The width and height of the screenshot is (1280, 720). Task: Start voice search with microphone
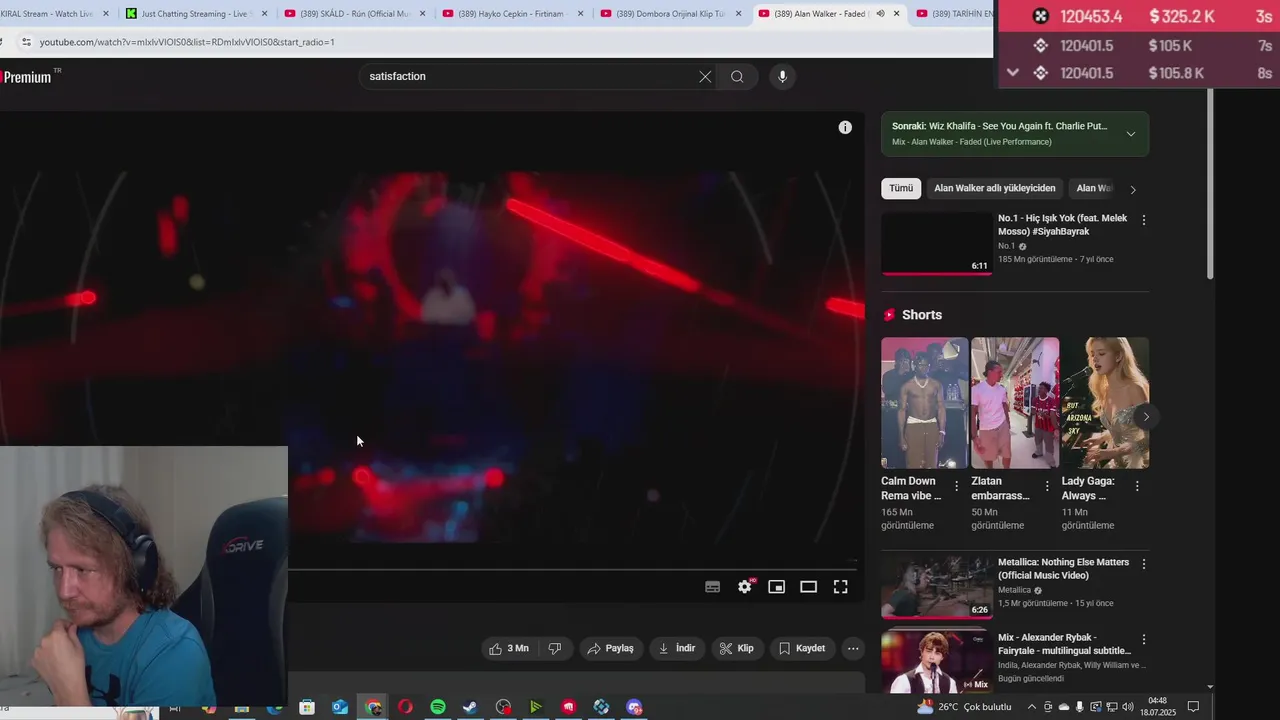click(782, 77)
